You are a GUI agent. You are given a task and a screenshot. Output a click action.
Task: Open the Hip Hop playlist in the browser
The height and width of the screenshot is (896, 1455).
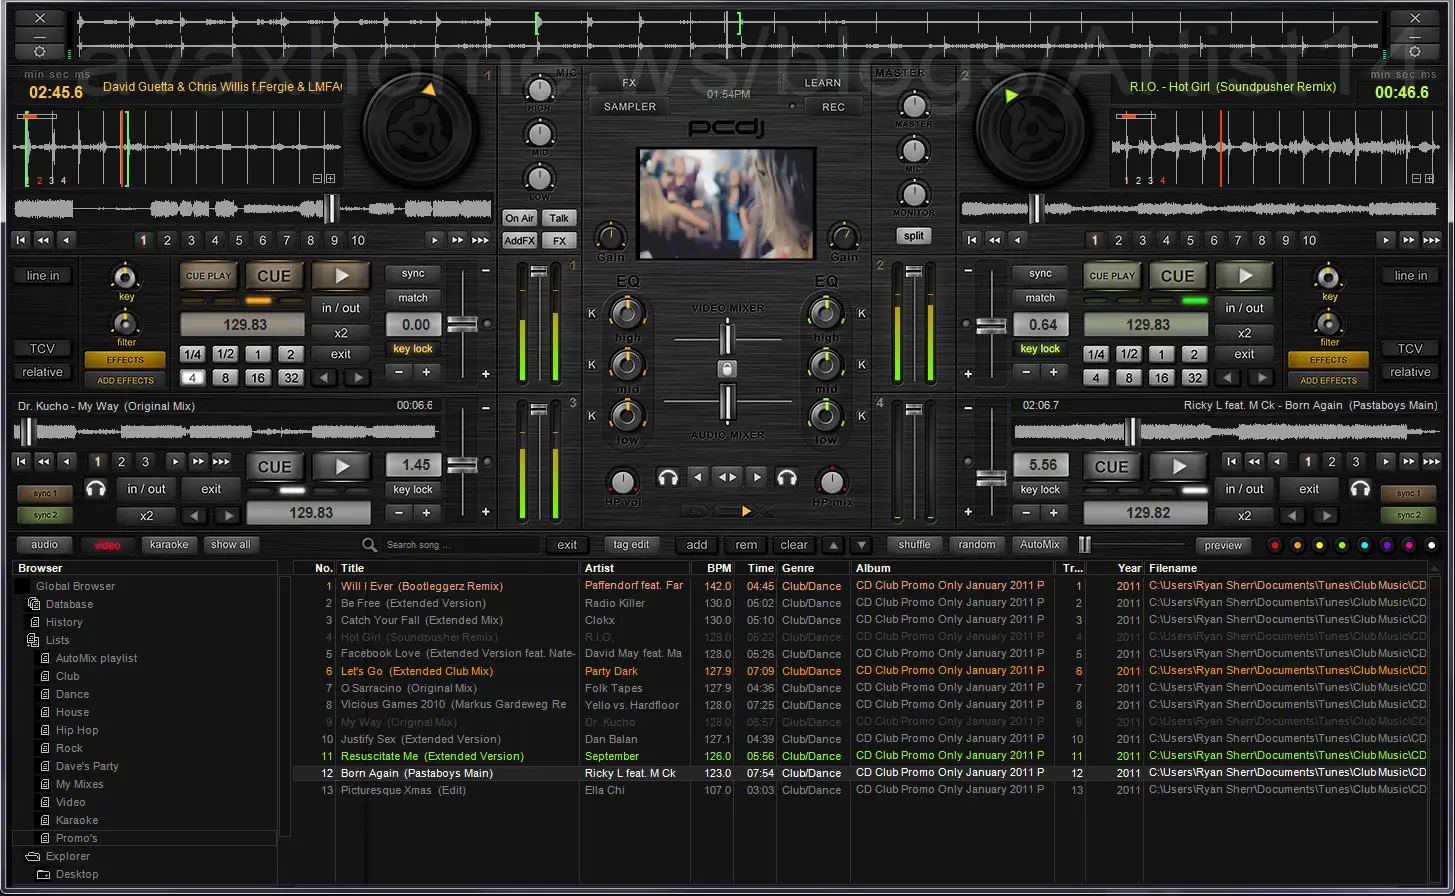coord(77,730)
